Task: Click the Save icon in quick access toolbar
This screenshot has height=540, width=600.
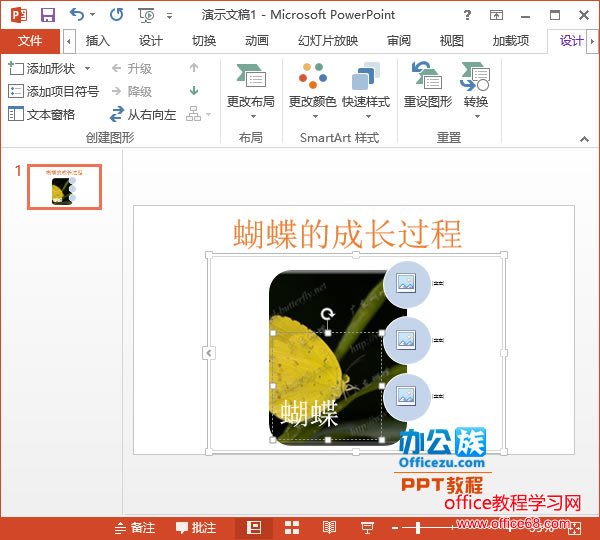Action: click(47, 15)
